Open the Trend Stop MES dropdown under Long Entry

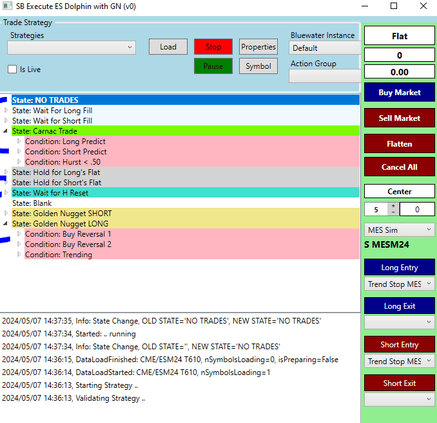pos(399,284)
